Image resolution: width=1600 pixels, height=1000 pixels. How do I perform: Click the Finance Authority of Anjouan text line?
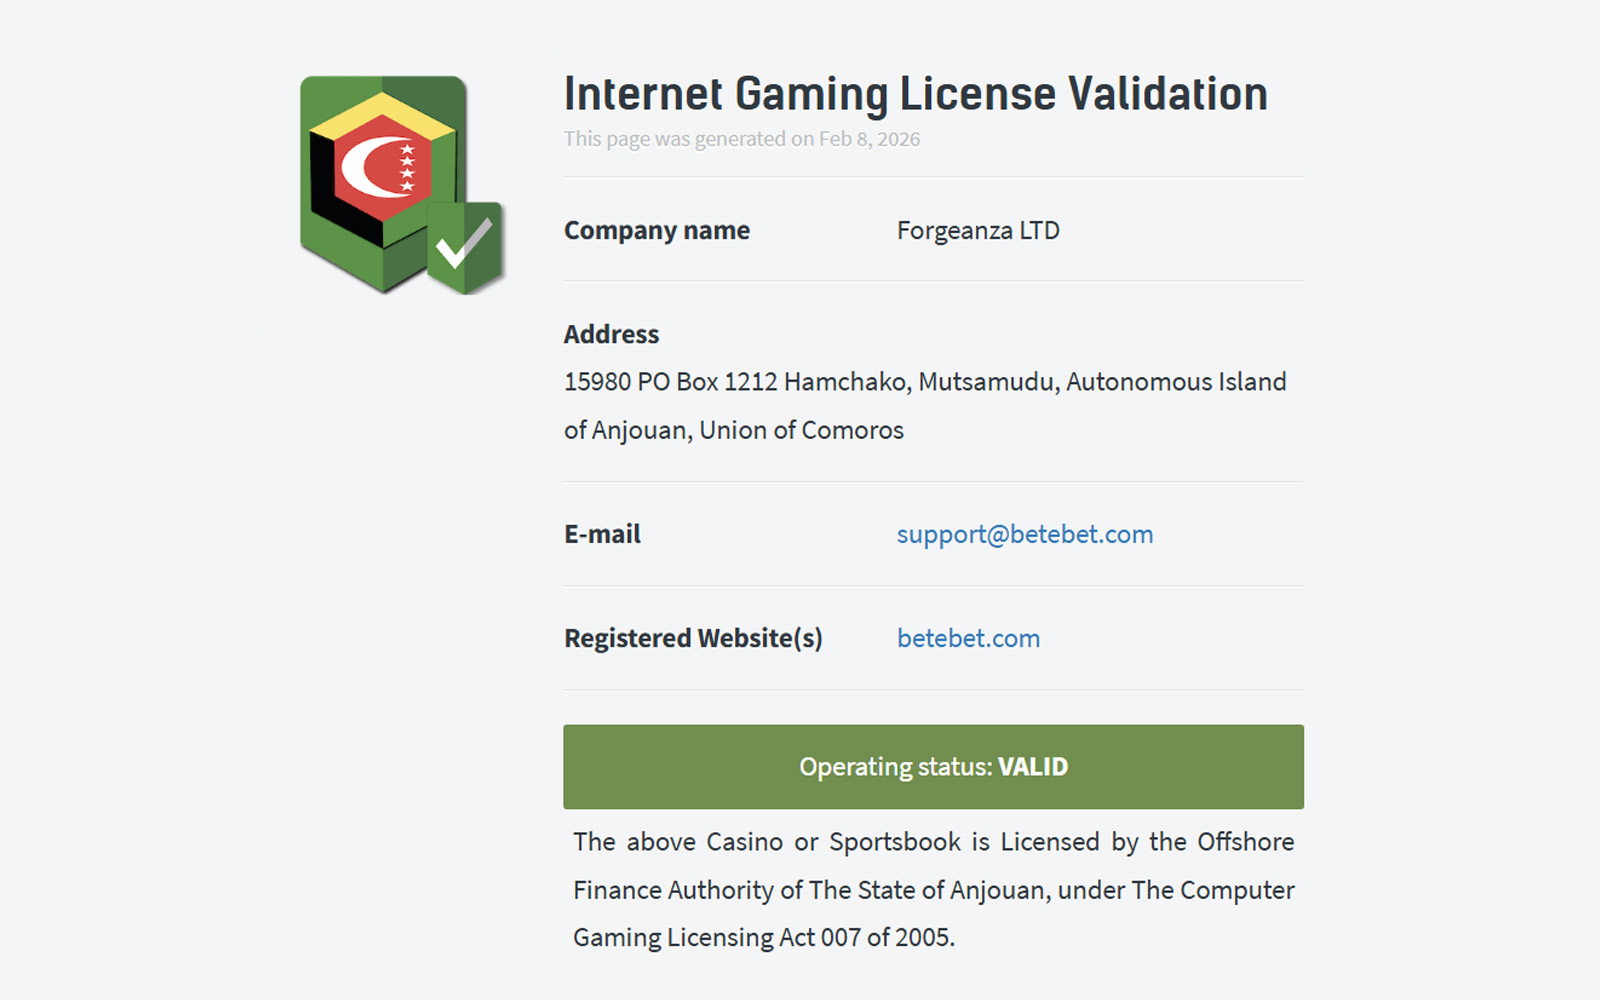[x=933, y=890]
